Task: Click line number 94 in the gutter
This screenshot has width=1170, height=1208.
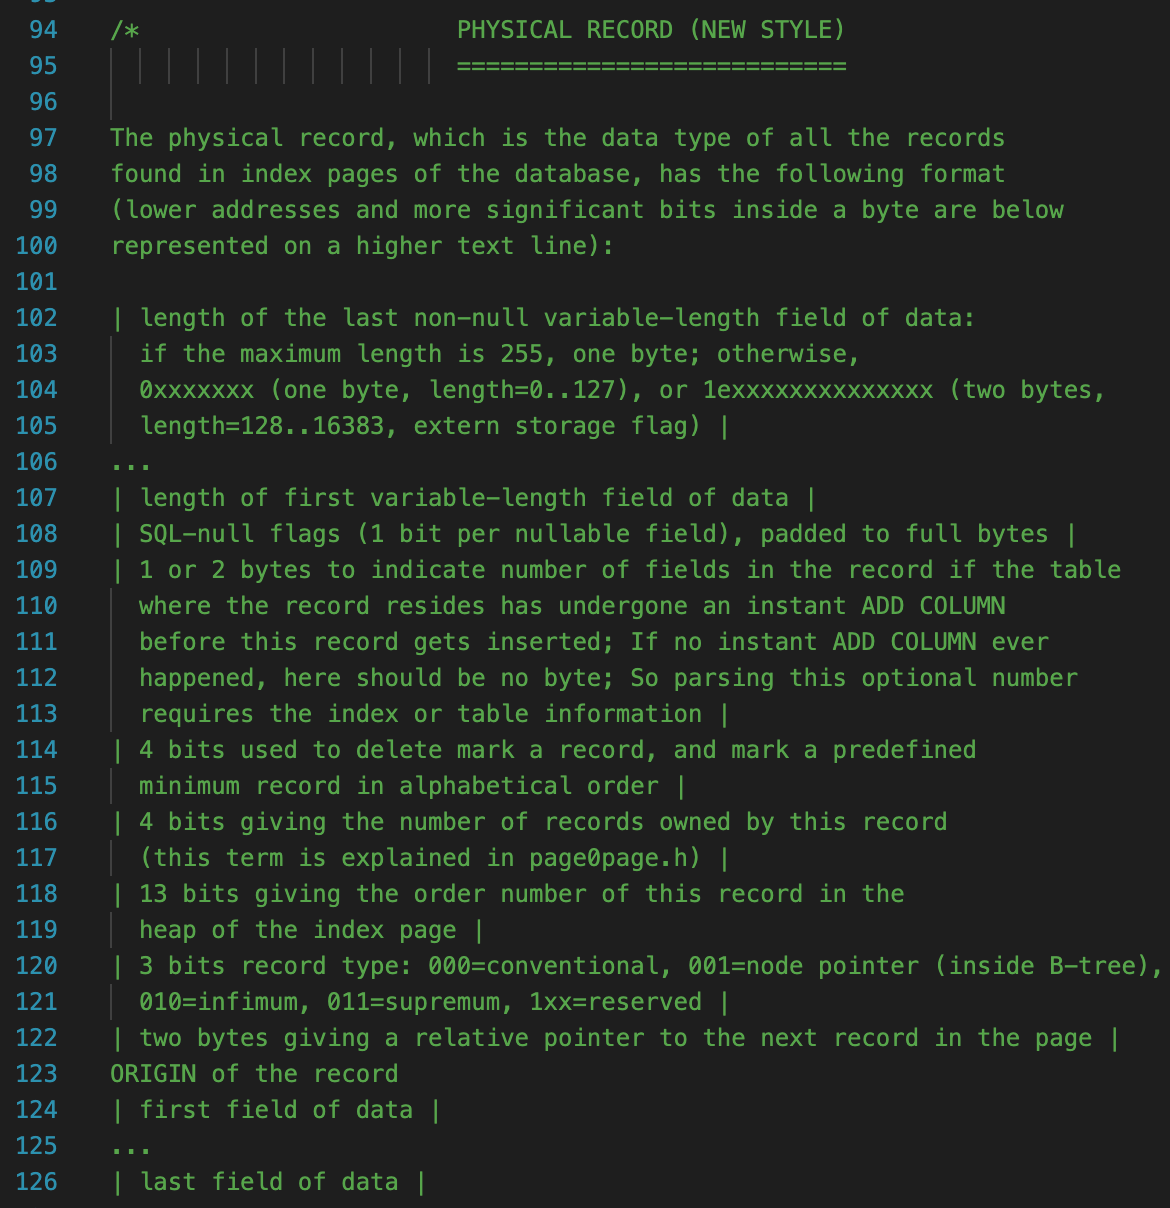Action: [43, 30]
